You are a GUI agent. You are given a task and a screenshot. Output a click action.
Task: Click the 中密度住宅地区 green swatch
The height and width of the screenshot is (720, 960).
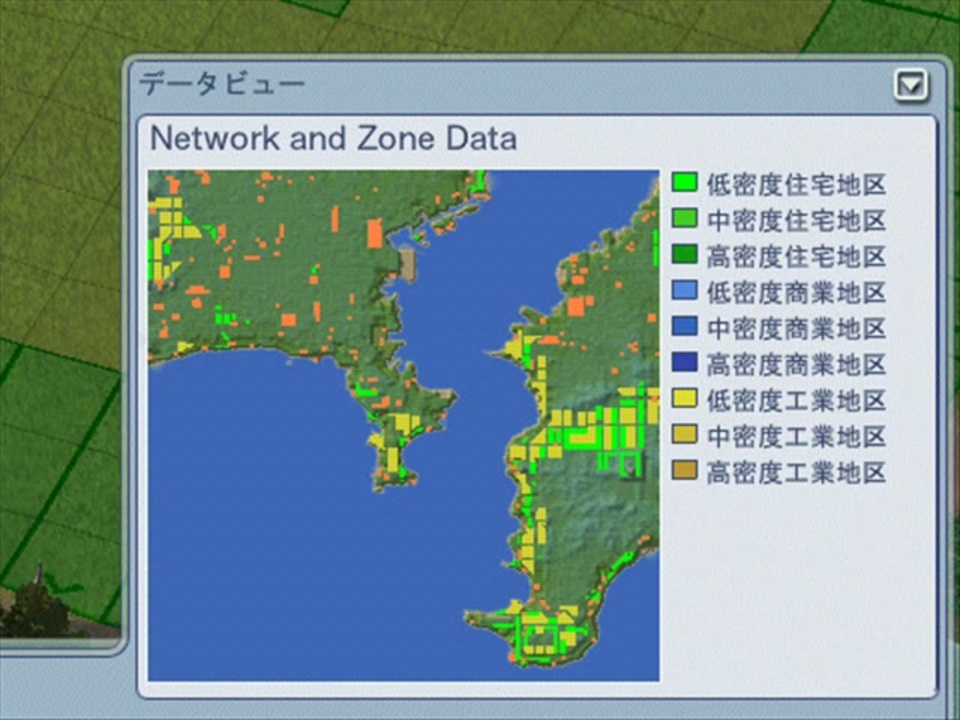(684, 219)
